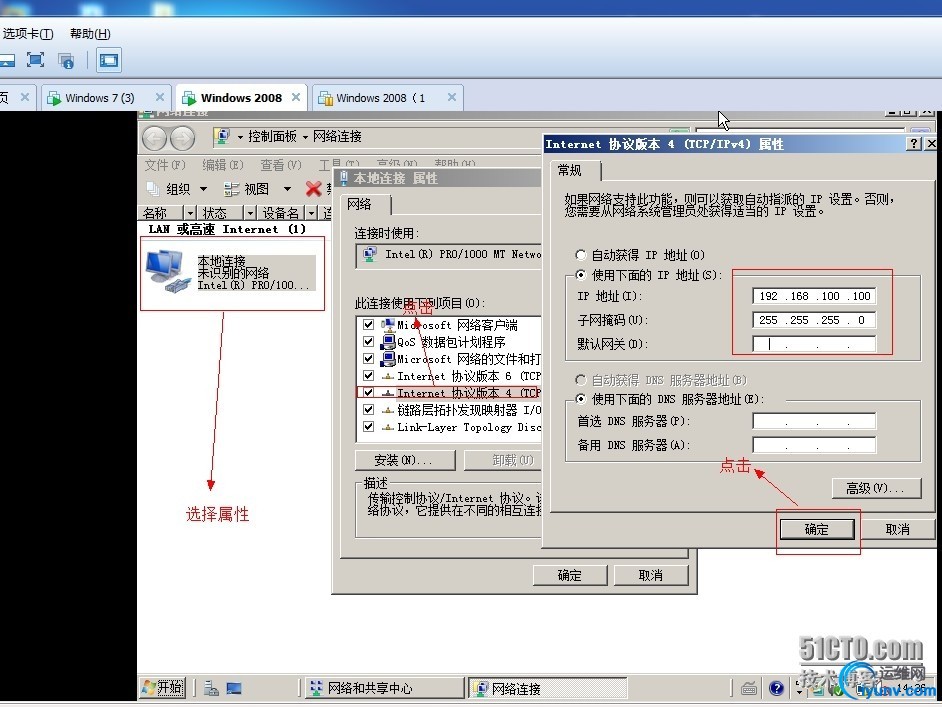Open the 文件(F) menu

[x=165, y=165]
